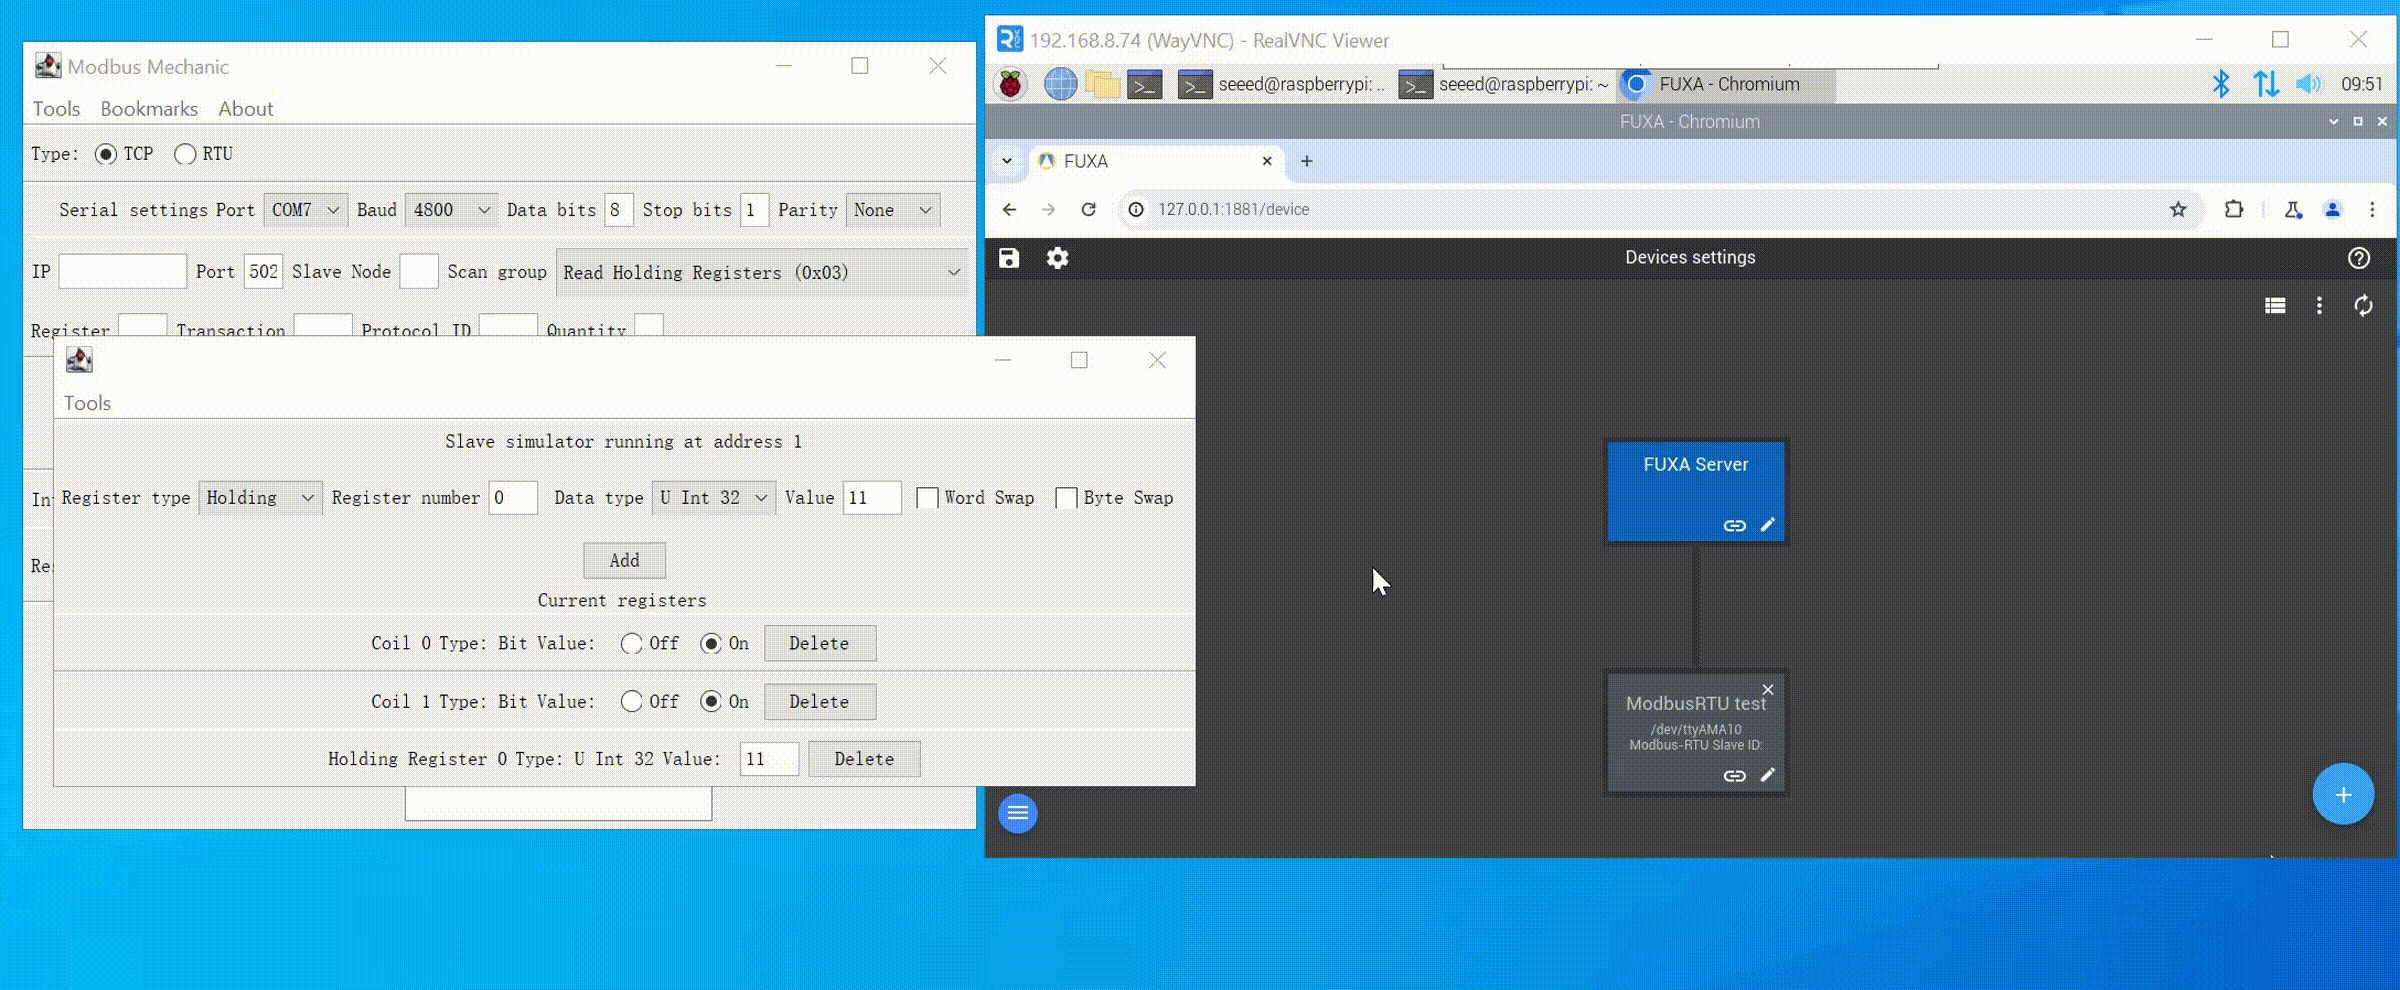2400x990 pixels.
Task: Open the About menu in Modbus Mechanic
Action: pyautogui.click(x=246, y=109)
